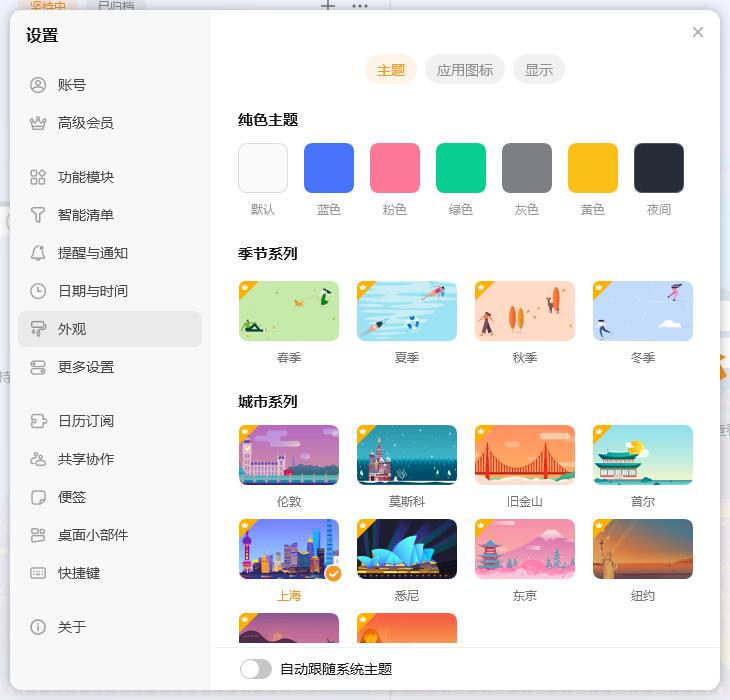Choose the 灰色 color theme
The width and height of the screenshot is (730, 700).
tap(527, 168)
